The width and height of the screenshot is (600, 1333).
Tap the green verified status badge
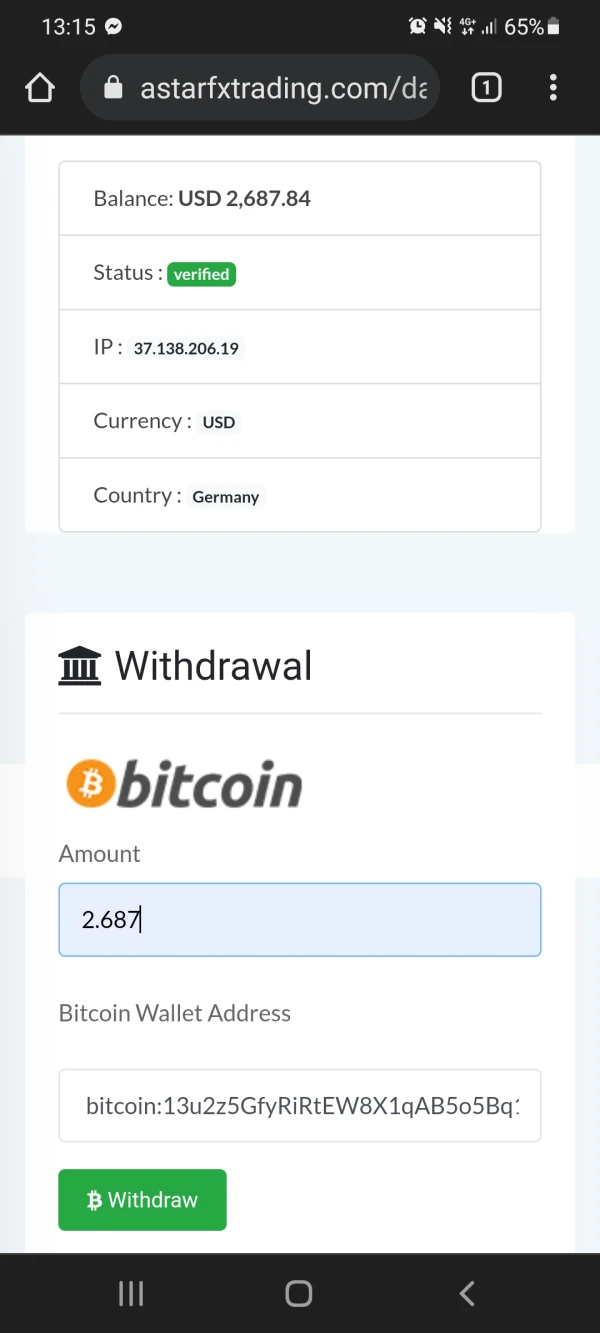201,274
